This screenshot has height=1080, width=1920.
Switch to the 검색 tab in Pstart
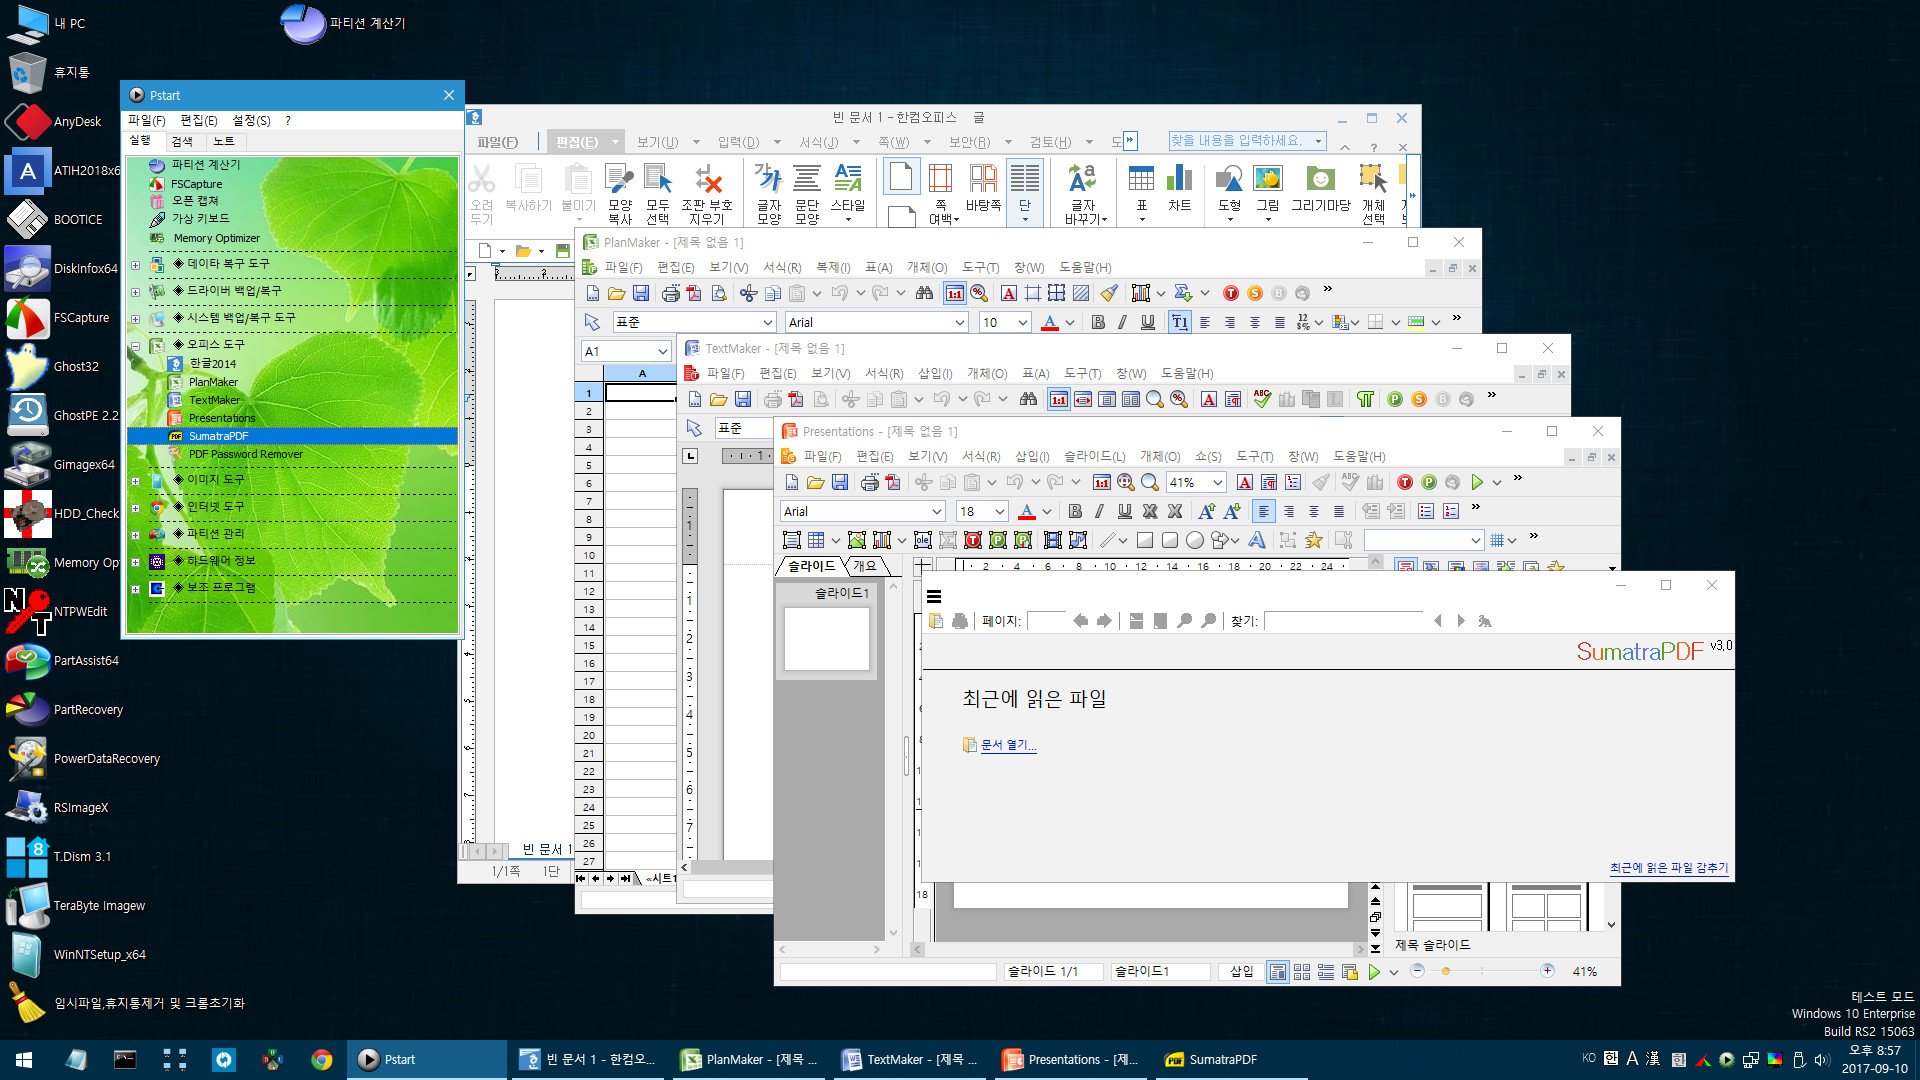[182, 142]
